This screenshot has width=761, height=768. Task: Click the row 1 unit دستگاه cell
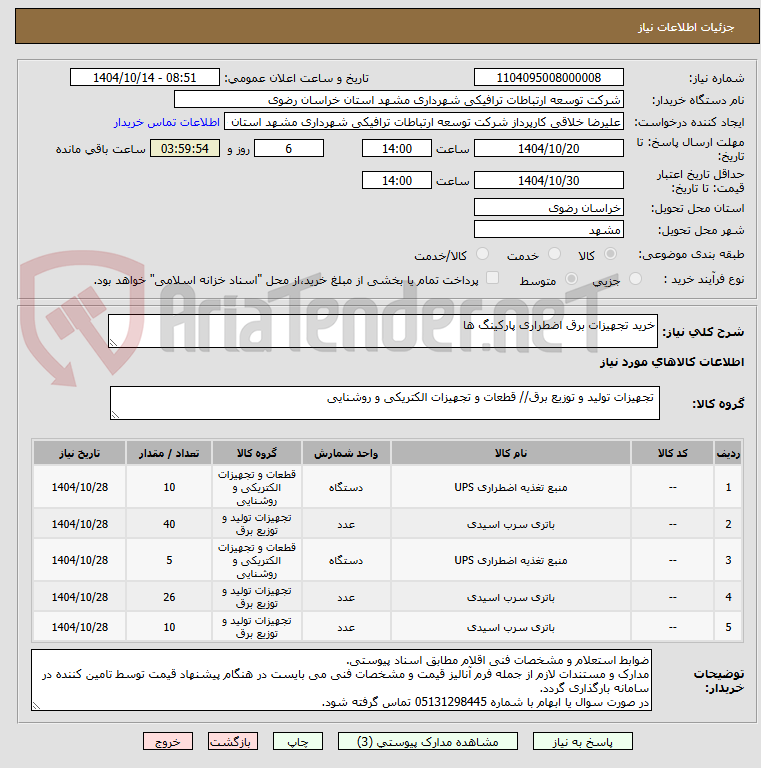coord(346,487)
